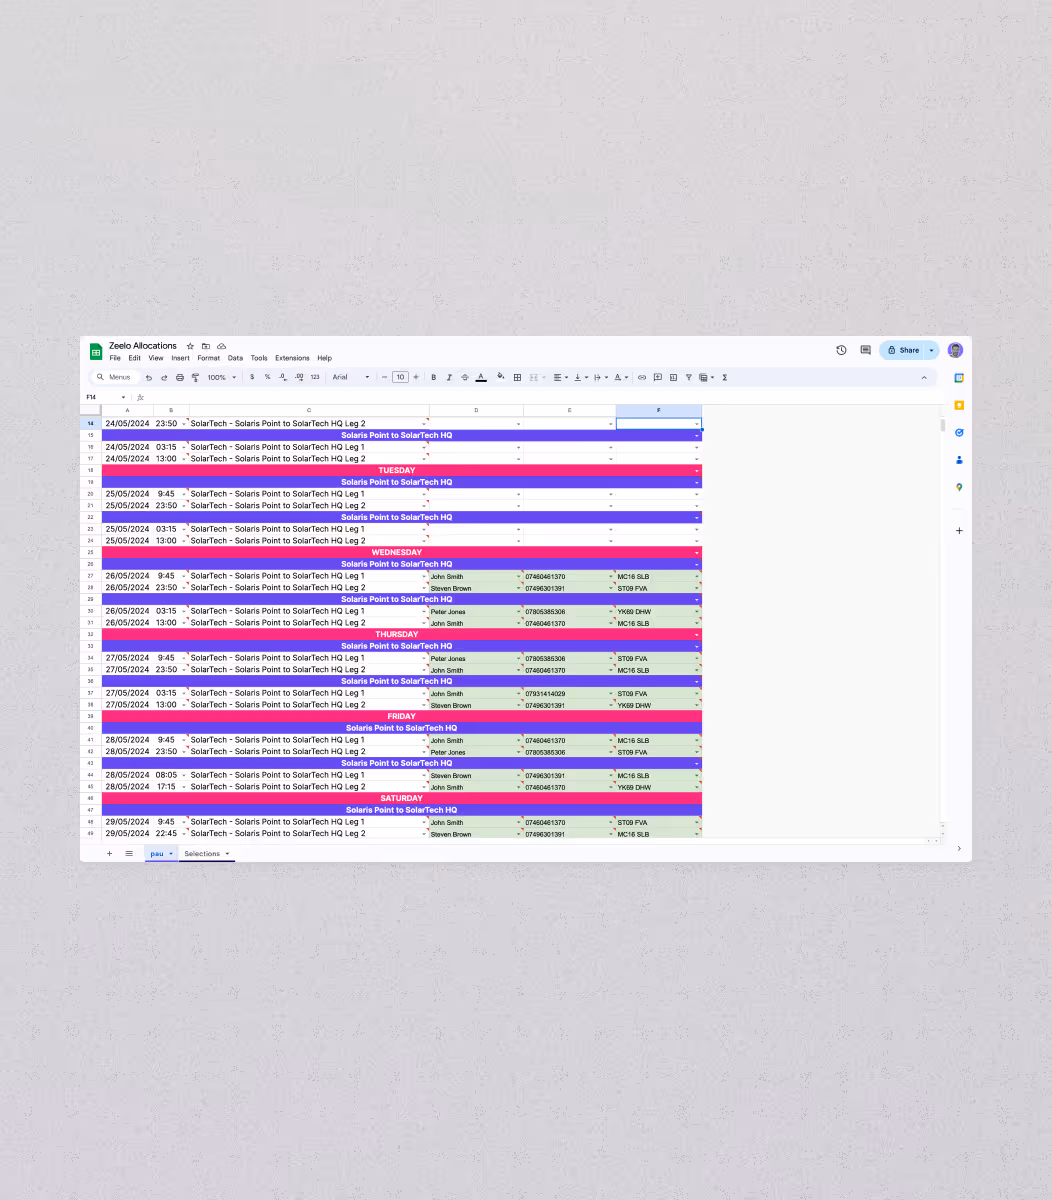Open the Share options dropdown arrow
Image resolution: width=1052 pixels, height=1200 pixels.
click(931, 350)
